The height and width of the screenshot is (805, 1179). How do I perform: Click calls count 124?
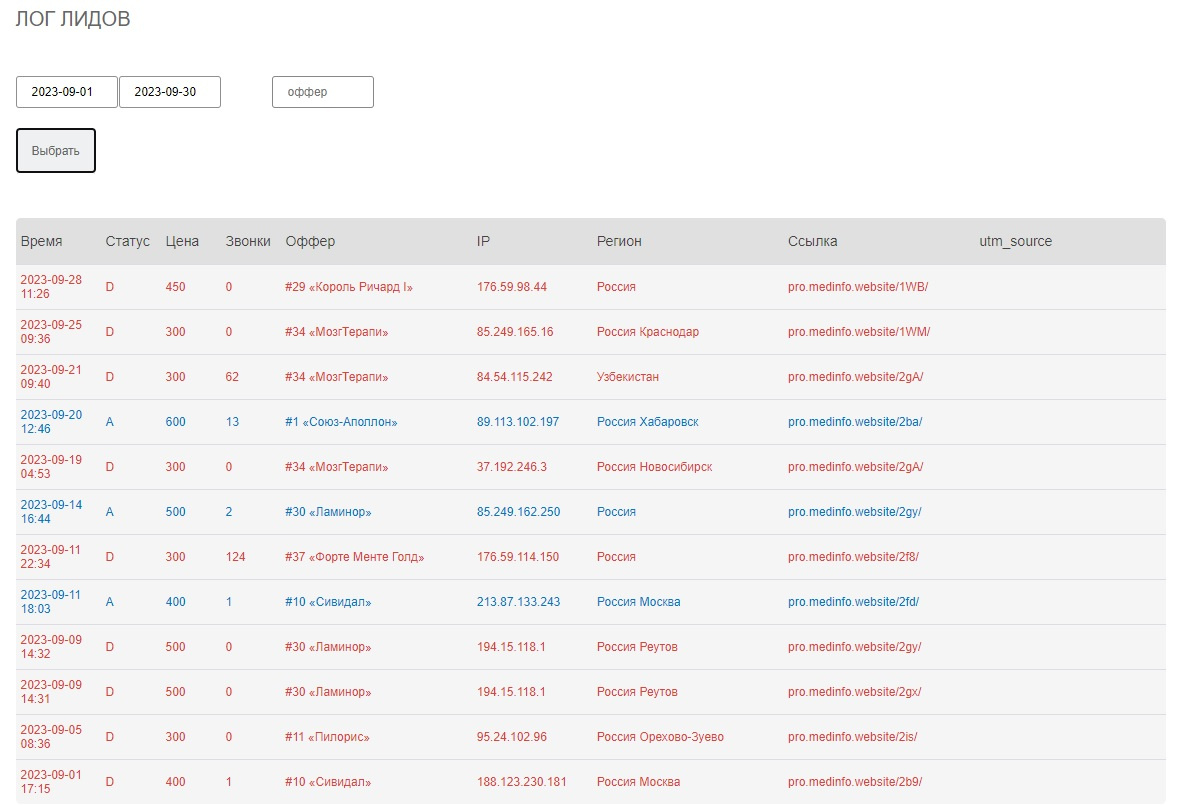coord(235,557)
